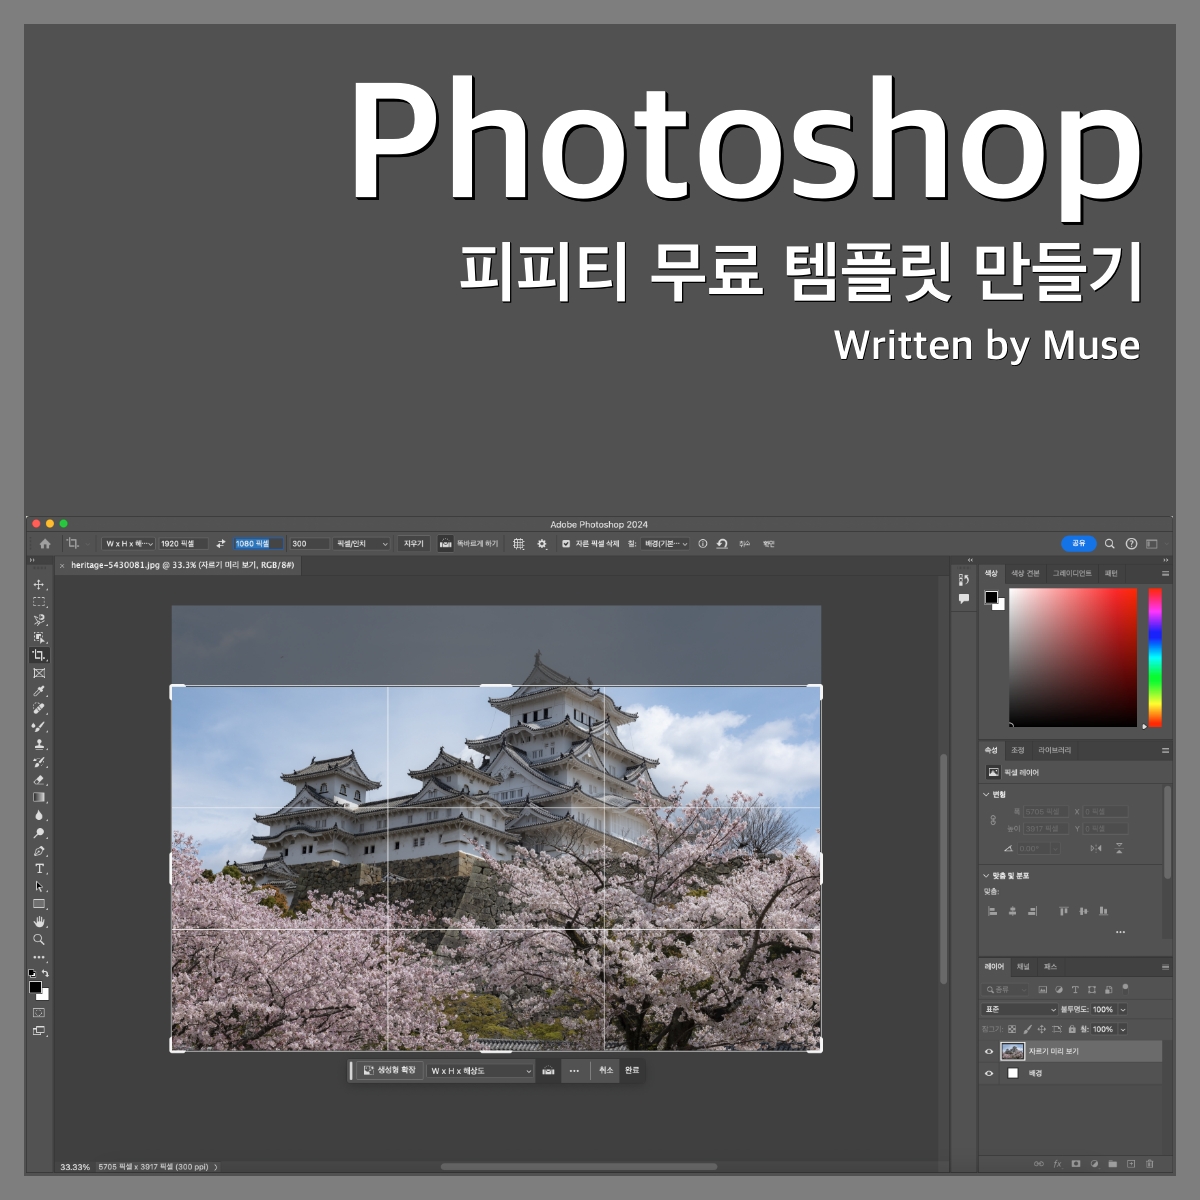The width and height of the screenshot is (1200, 1200).
Task: Select the Gradient tool
Action: tap(39, 798)
